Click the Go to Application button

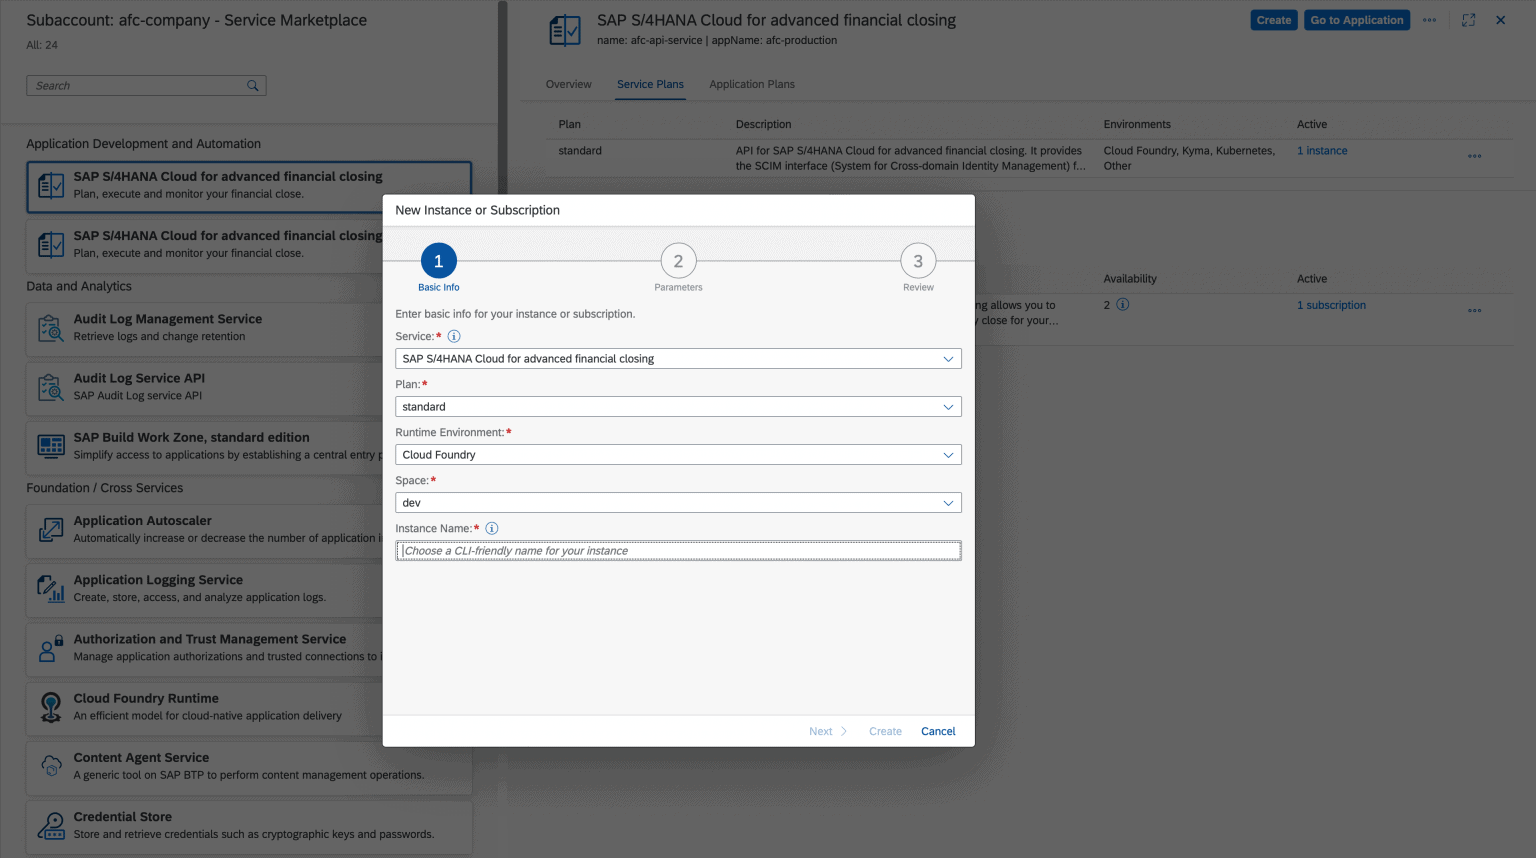(x=1356, y=19)
